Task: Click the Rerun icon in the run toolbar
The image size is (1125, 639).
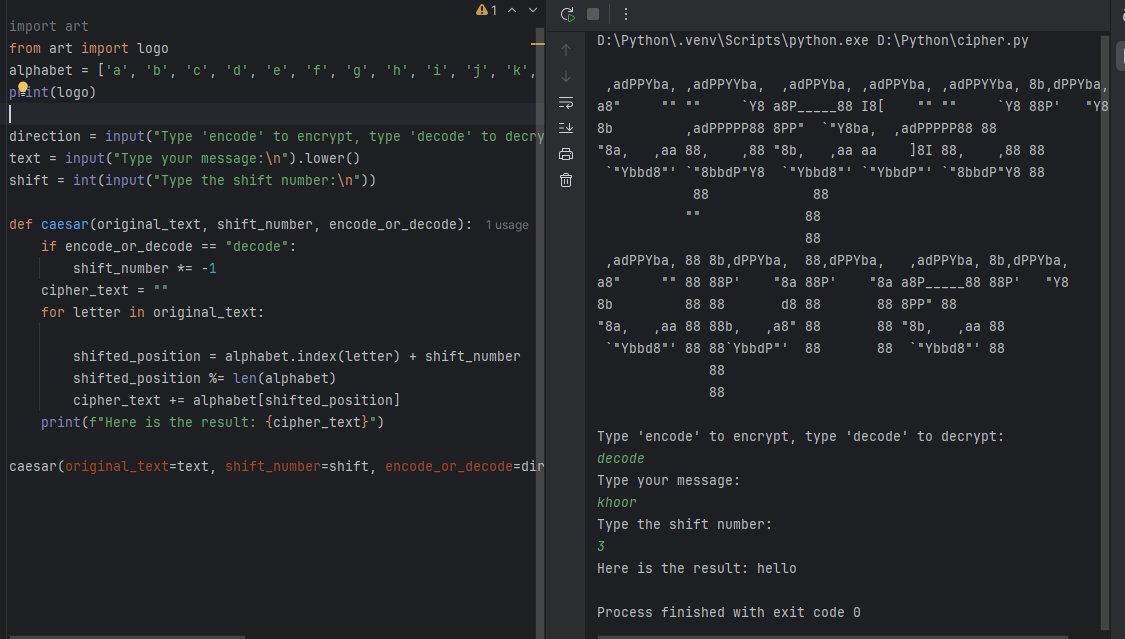Action: [567, 14]
